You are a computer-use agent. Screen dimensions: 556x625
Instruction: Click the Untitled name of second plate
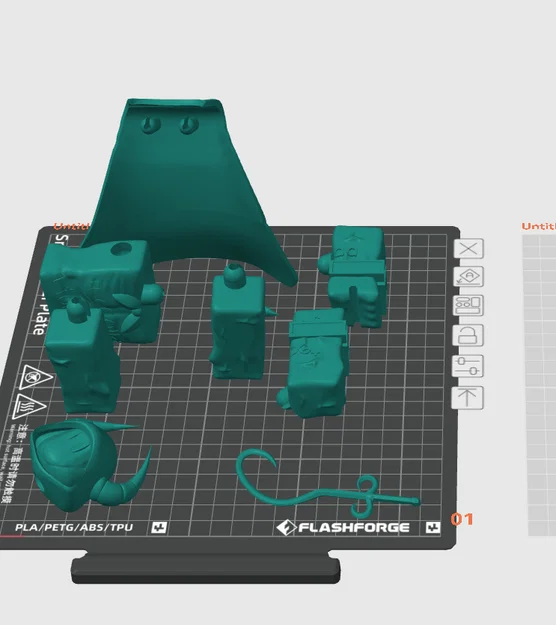(x=538, y=226)
